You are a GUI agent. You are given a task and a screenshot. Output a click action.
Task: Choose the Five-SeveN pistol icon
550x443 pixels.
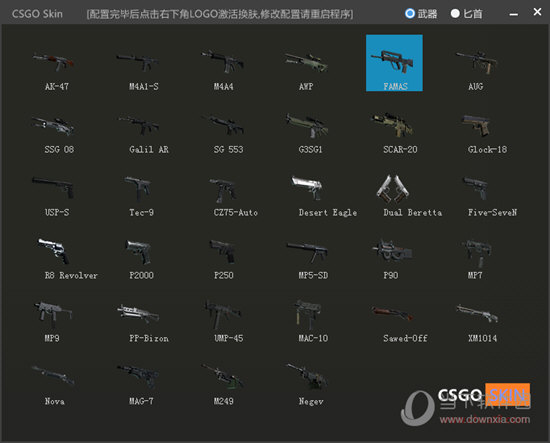pos(476,188)
